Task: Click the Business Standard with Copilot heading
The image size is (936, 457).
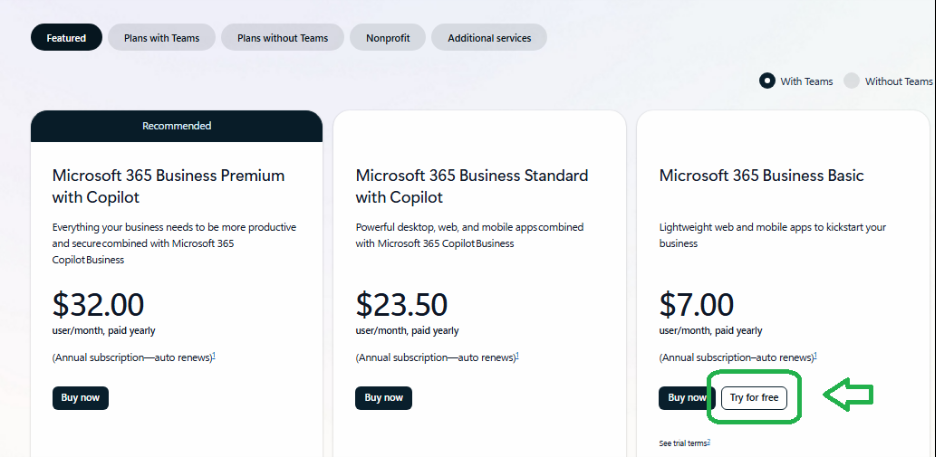Action: (x=472, y=186)
